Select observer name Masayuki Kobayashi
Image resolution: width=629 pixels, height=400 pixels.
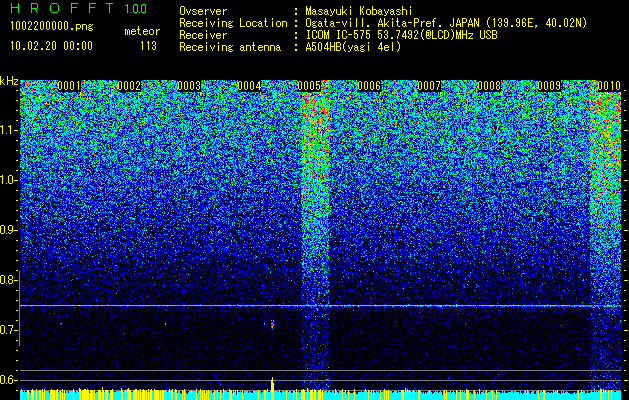click(x=358, y=12)
